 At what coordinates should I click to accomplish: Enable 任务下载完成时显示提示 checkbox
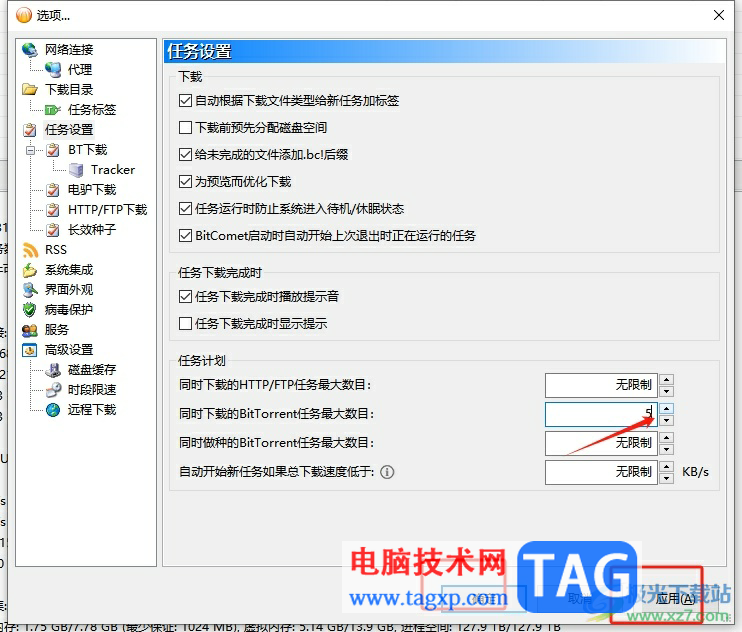(185, 324)
